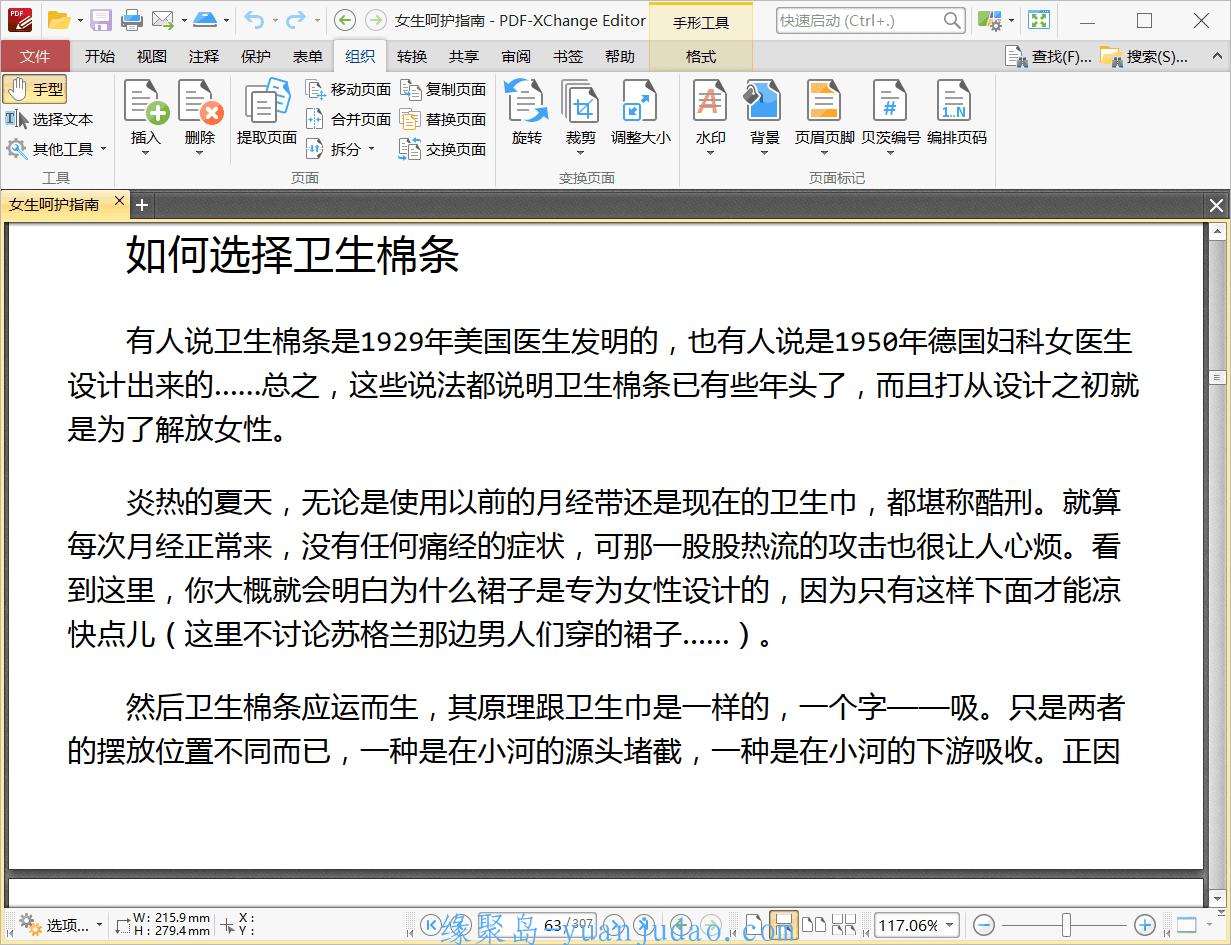Send document by email icon
The height and width of the screenshot is (945, 1231).
(163, 20)
